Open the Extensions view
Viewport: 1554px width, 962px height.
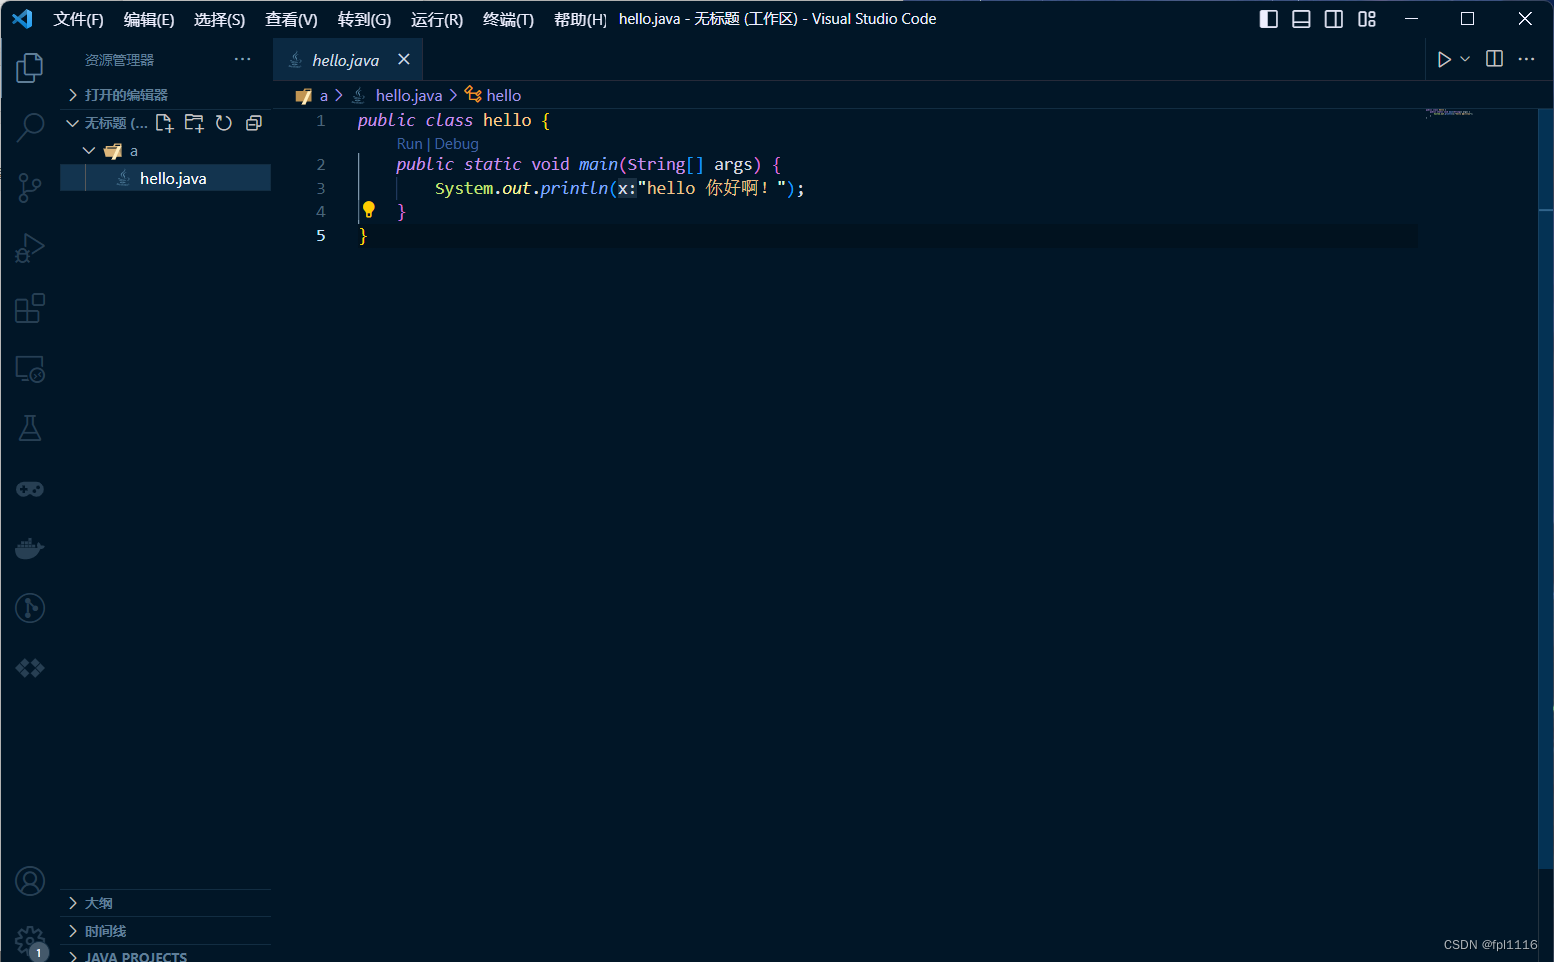click(29, 308)
